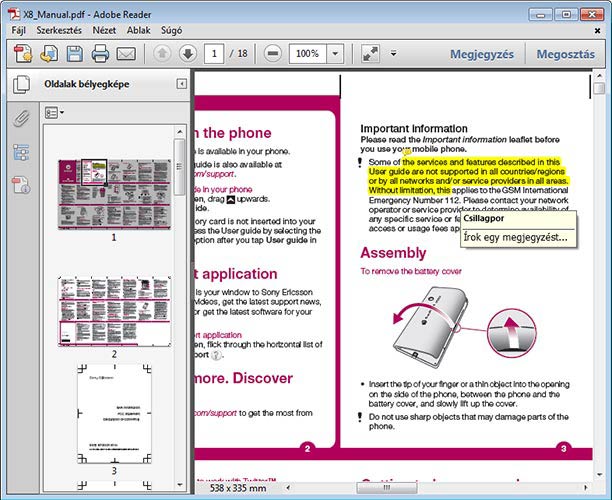Print the document using the printer icon
This screenshot has height=500, width=612.
100,53
